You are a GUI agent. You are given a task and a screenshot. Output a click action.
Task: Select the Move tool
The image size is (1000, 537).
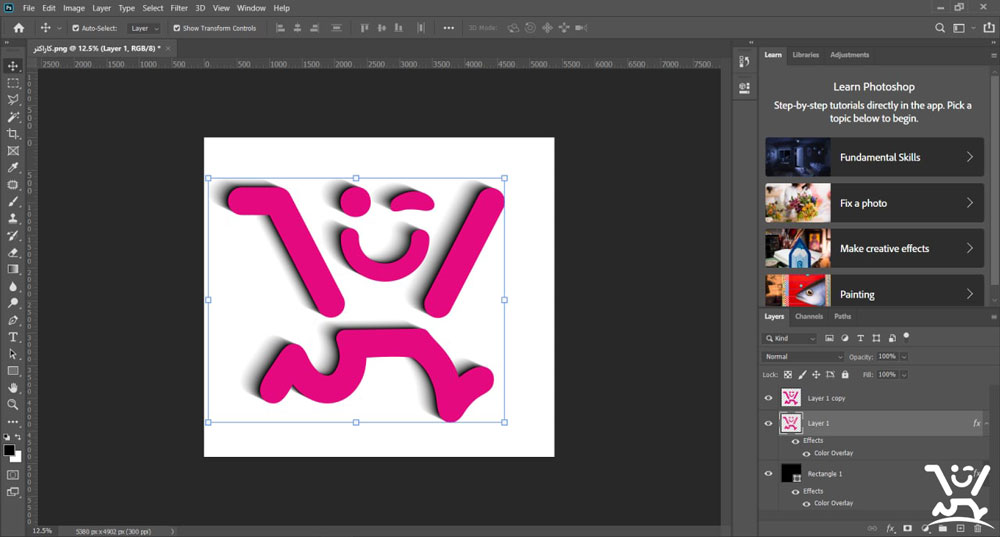(x=13, y=66)
